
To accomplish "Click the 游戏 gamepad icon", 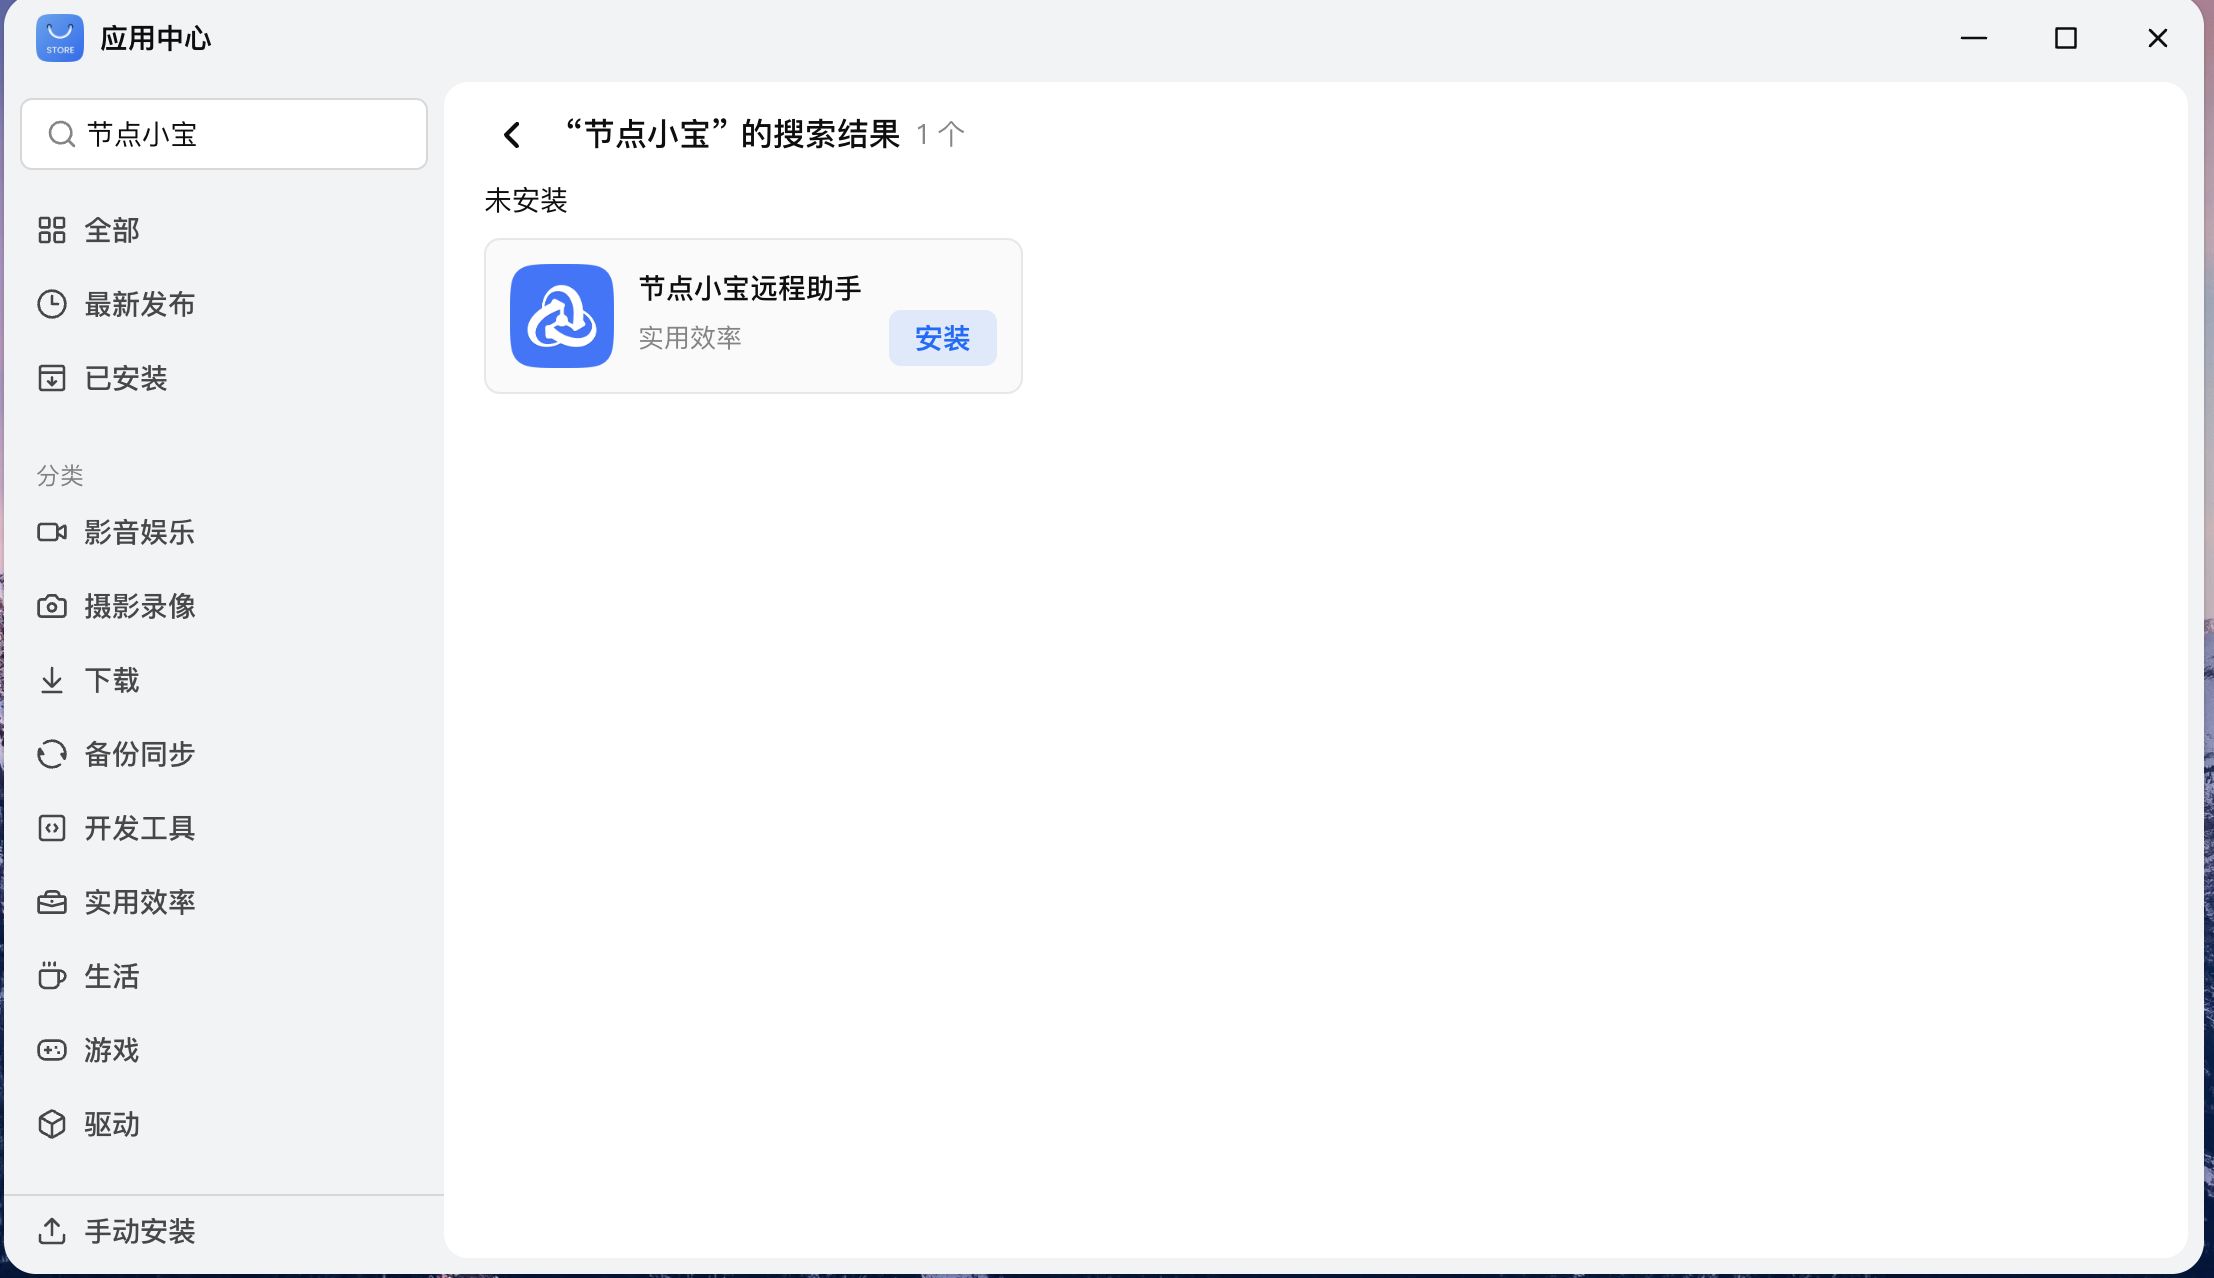I will click(52, 1050).
